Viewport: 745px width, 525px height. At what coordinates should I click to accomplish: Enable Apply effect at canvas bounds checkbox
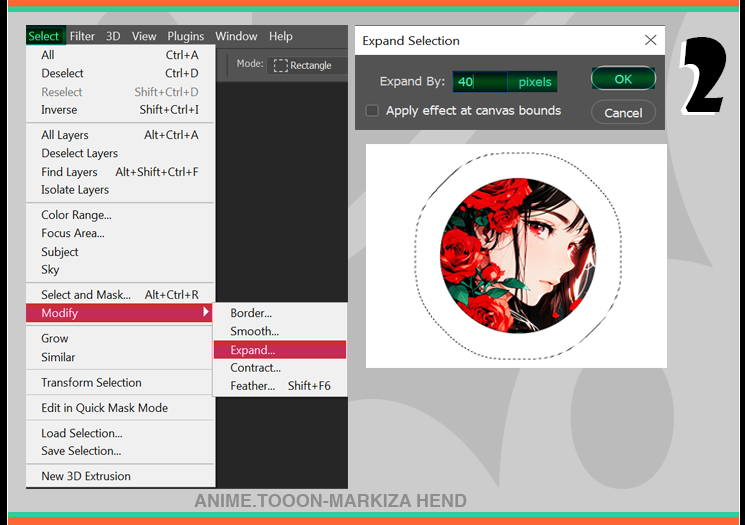pyautogui.click(x=372, y=111)
